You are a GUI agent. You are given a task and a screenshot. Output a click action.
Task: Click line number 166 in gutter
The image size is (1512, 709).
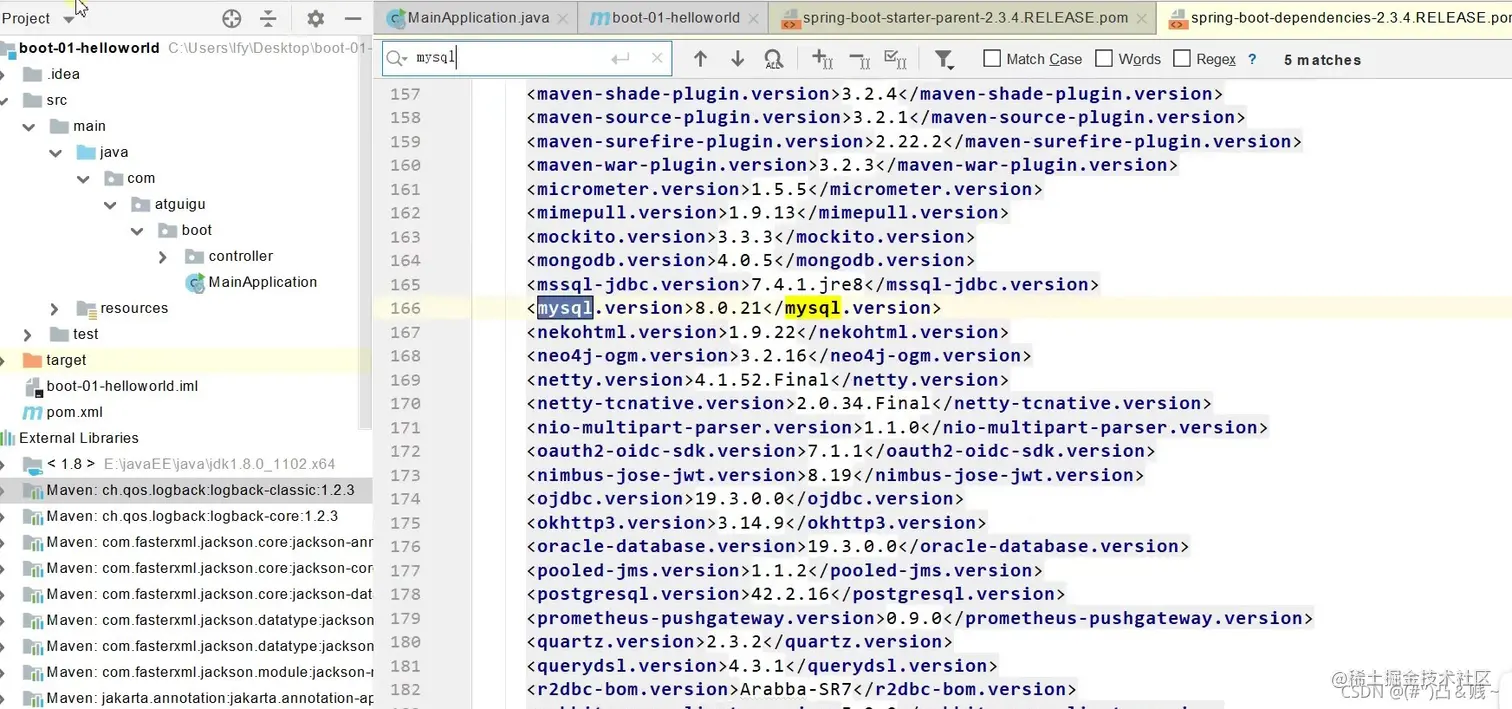click(405, 308)
